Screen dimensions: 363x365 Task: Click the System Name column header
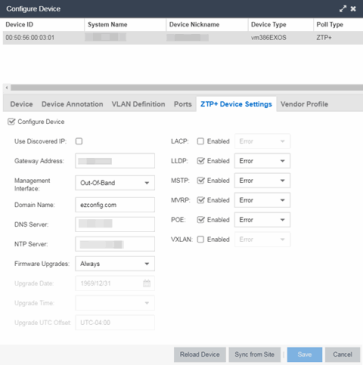pyautogui.click(x=125, y=25)
